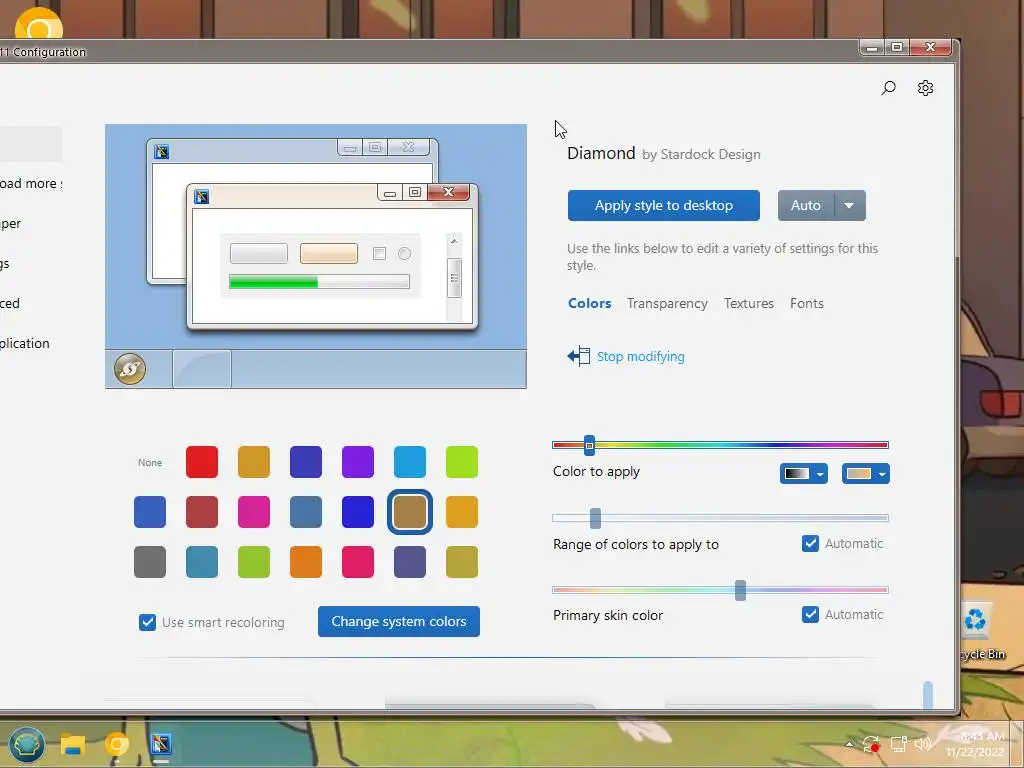The image size is (1024, 768).
Task: Open the Start orb on taskbar
Action: 27,744
